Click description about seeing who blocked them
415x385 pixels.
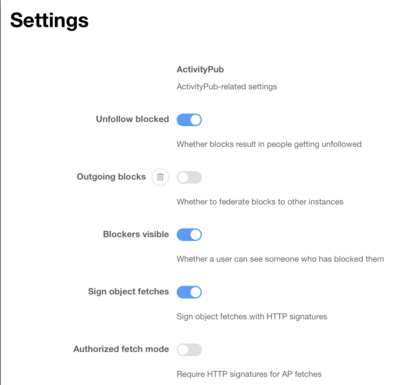[280, 259]
